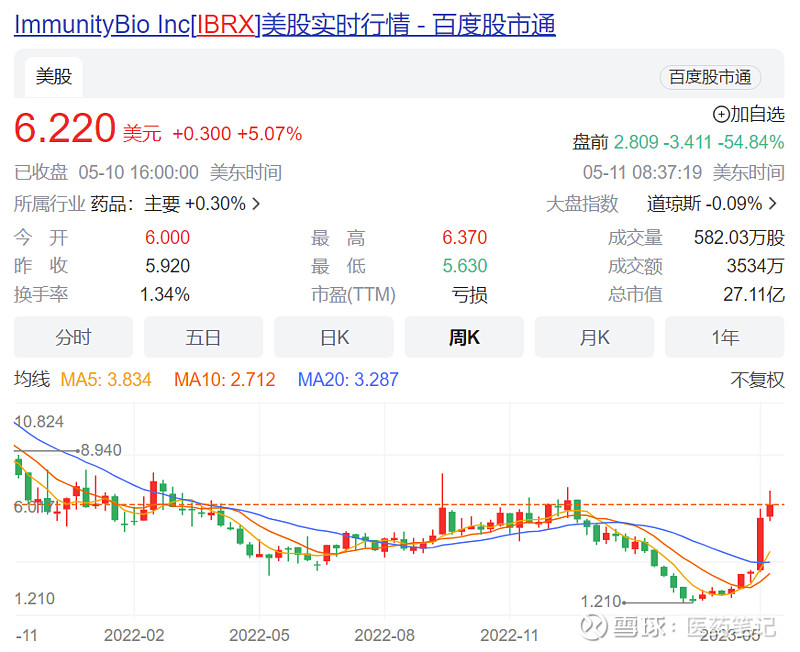Image resolution: width=800 pixels, height=652 pixels.
Task: Click the 2022-02 date axis label
Action: coord(134,635)
